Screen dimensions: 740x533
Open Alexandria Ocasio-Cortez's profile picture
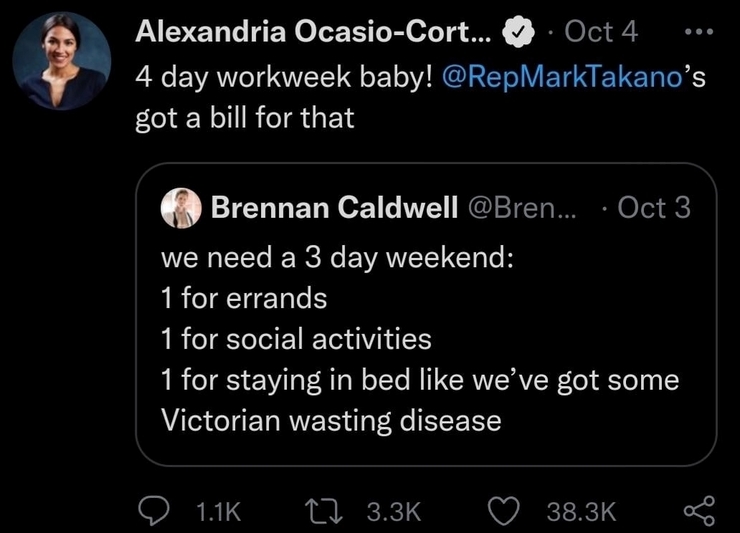[x=62, y=61]
